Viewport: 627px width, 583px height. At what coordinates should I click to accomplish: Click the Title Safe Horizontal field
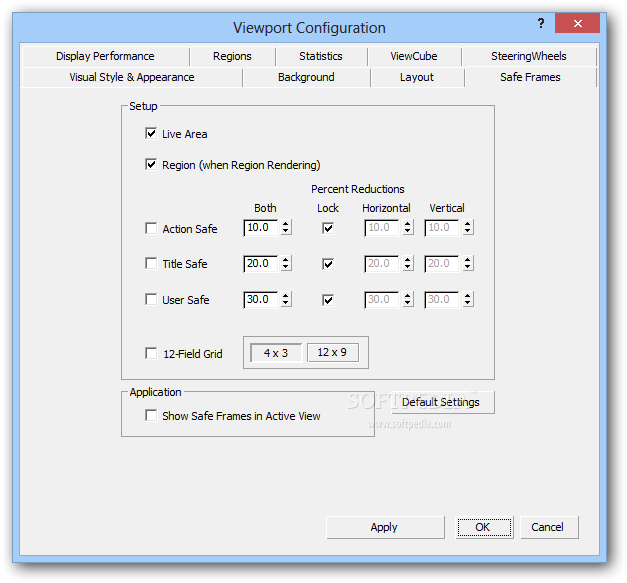tap(382, 264)
